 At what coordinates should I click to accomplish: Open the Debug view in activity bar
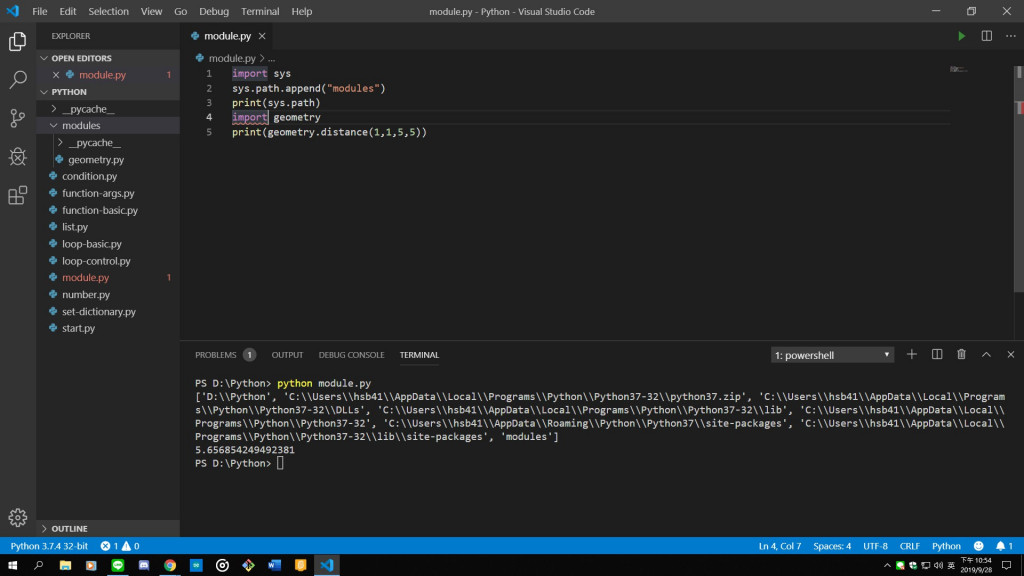tap(18, 157)
